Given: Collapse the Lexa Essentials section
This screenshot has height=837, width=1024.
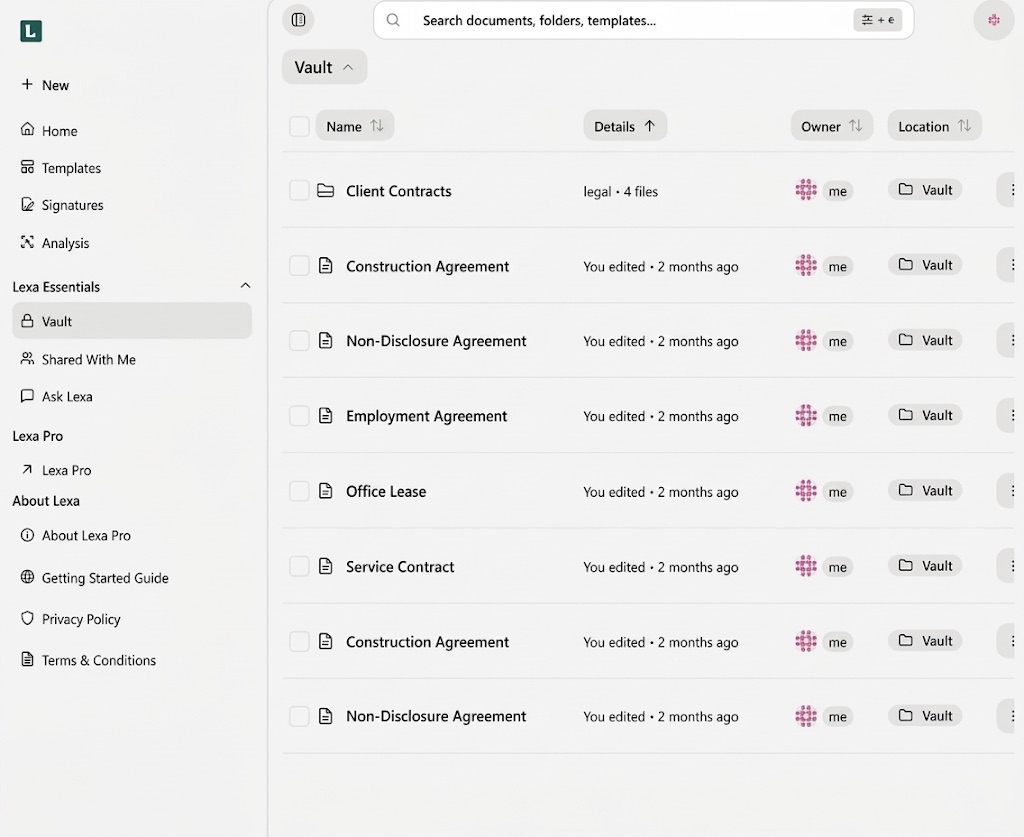Looking at the screenshot, I should [x=246, y=286].
